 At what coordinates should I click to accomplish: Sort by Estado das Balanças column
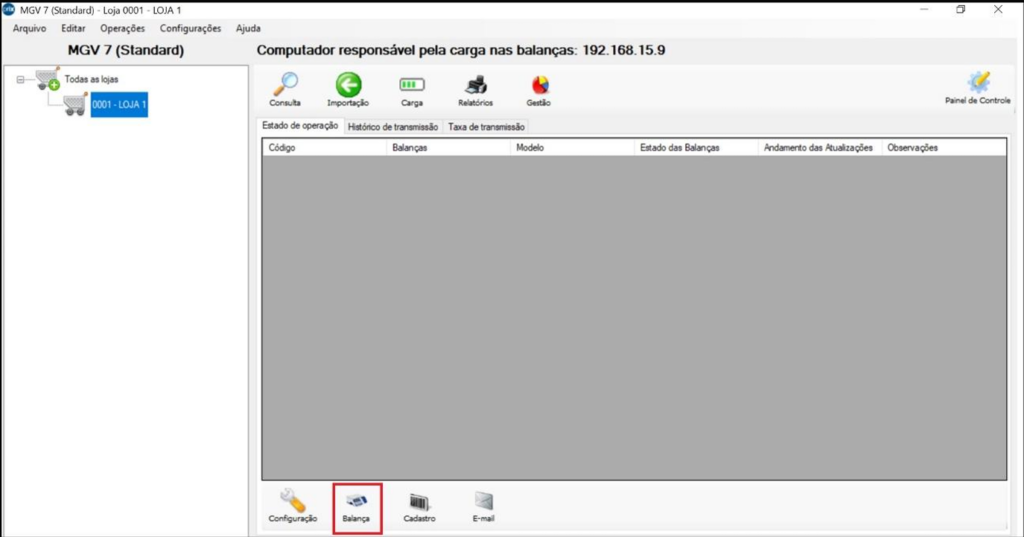pyautogui.click(x=696, y=148)
